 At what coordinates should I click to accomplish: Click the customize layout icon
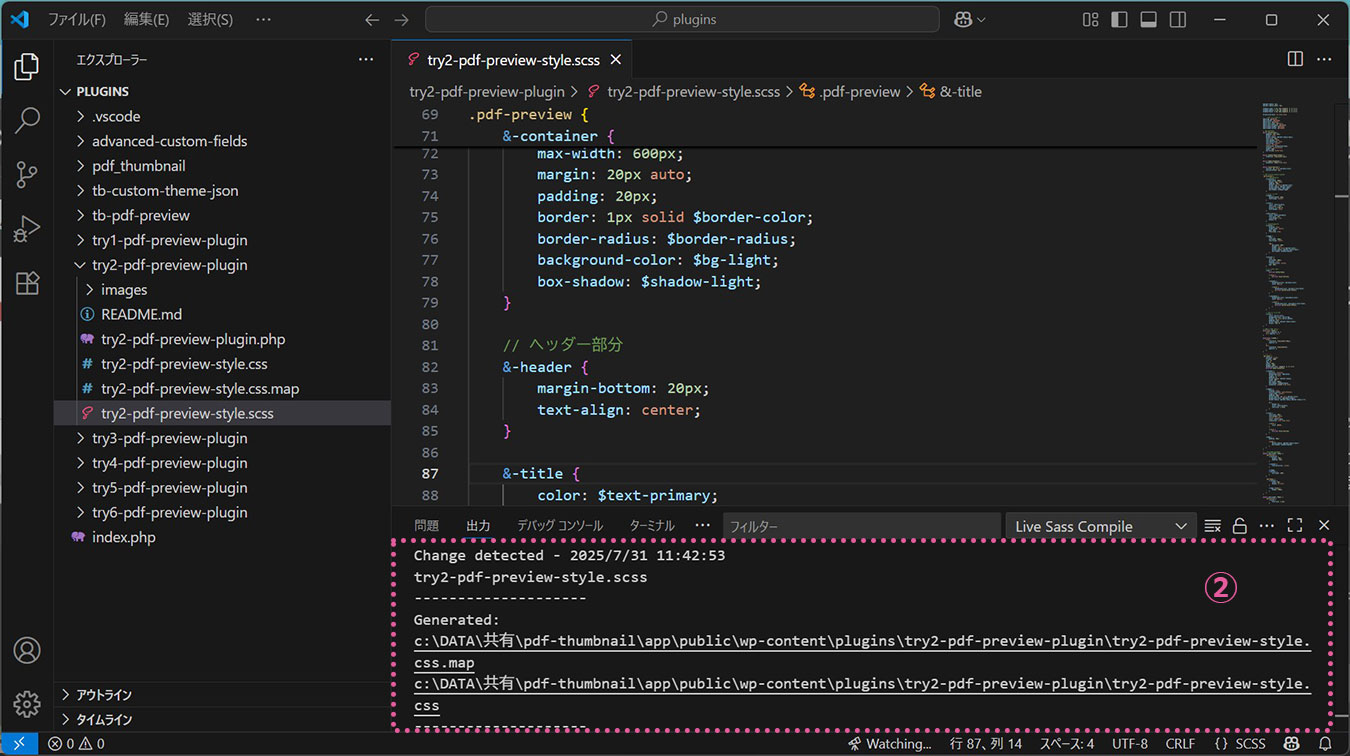point(1090,19)
